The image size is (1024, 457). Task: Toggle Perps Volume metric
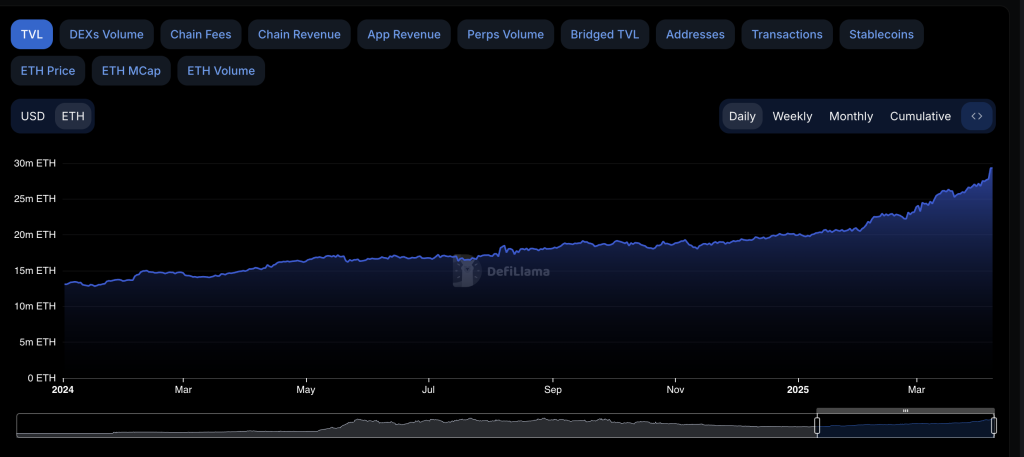tap(505, 34)
